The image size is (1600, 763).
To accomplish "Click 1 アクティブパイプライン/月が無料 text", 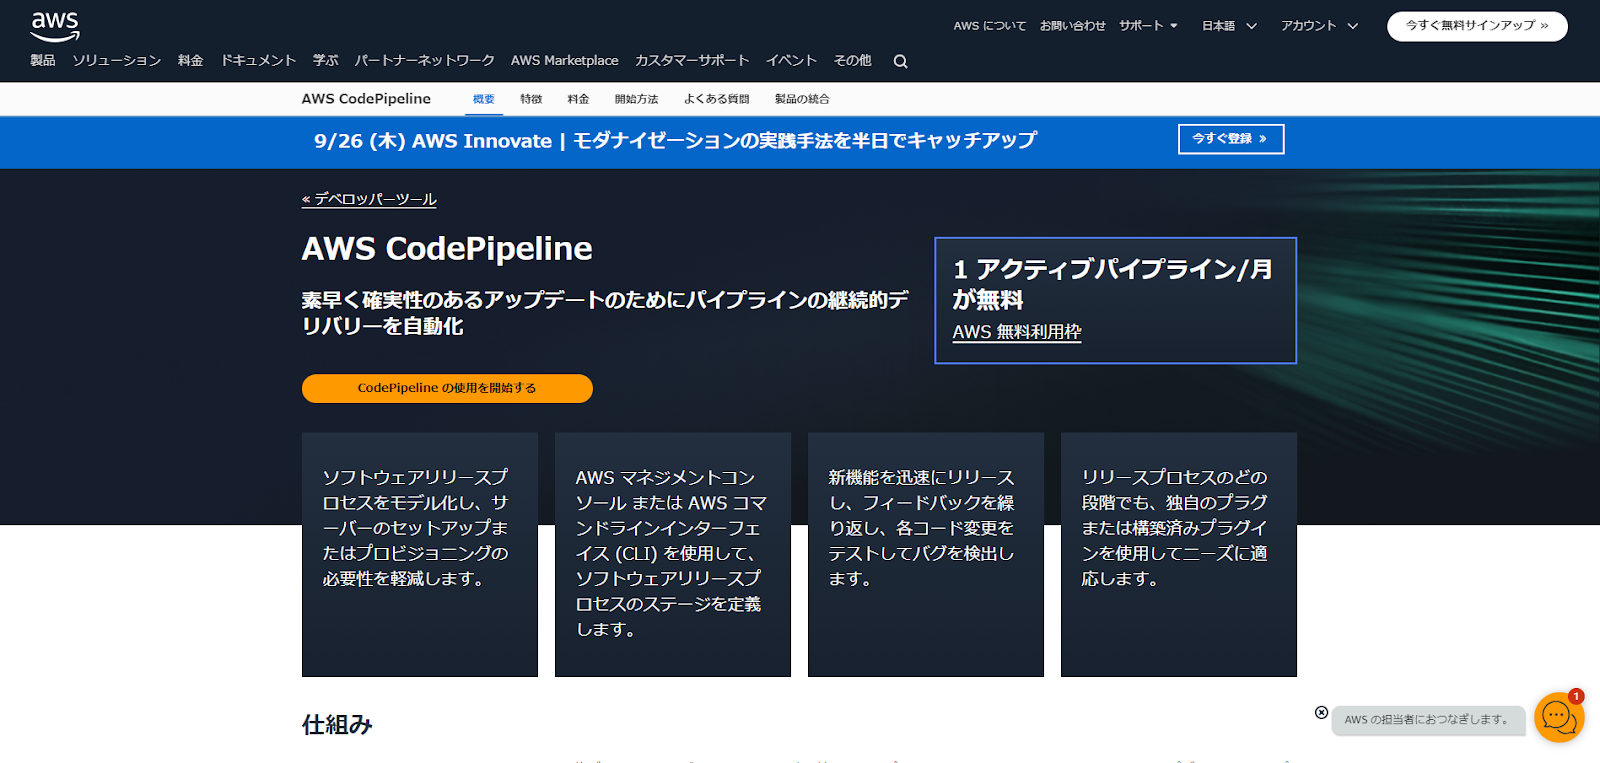I will click(x=1112, y=284).
